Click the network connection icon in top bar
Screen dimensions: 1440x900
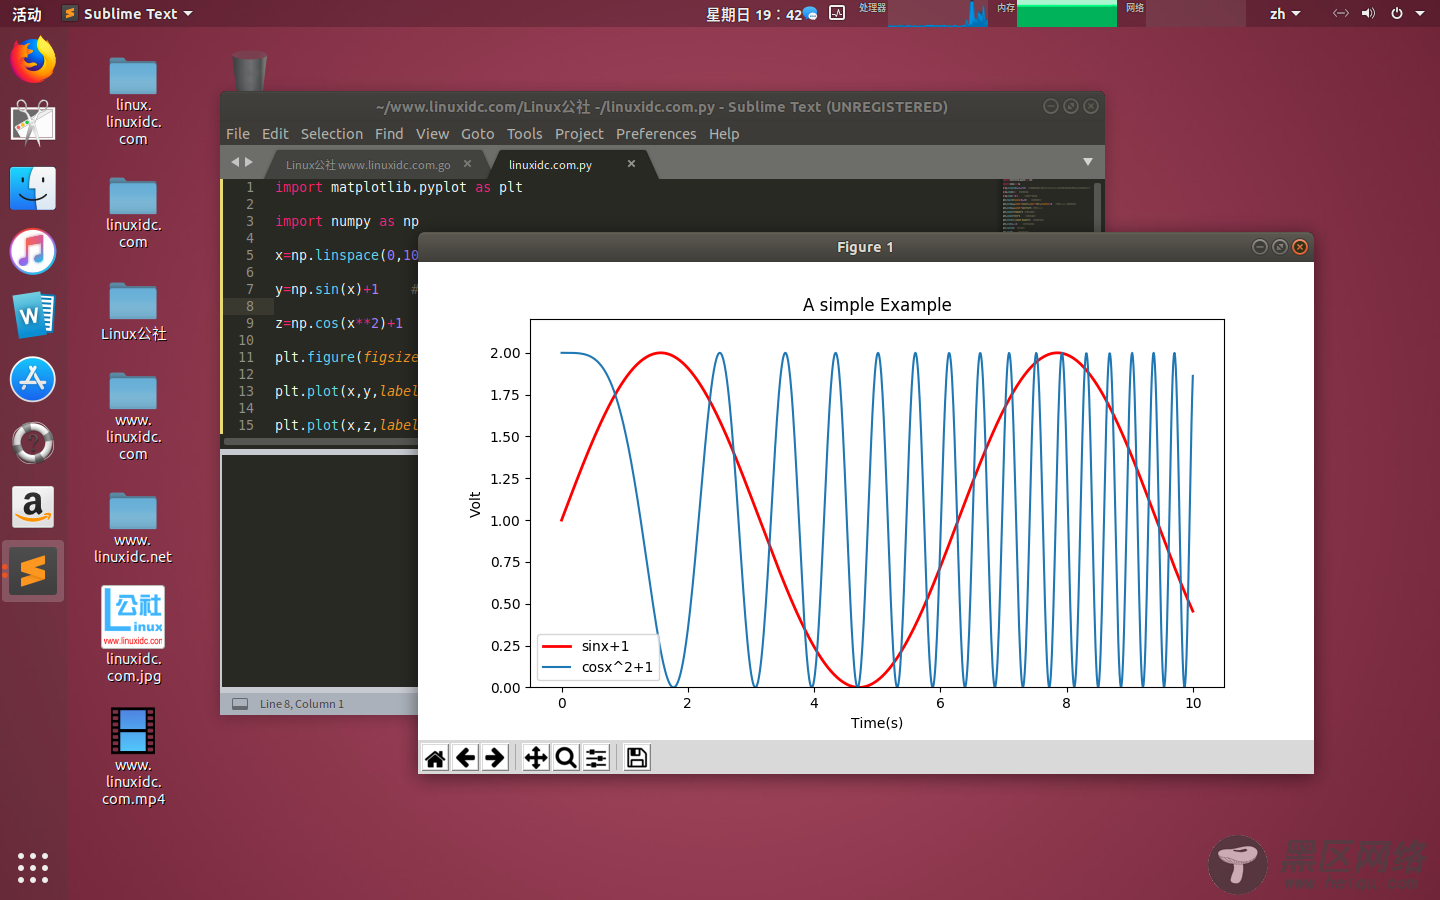click(x=1341, y=13)
